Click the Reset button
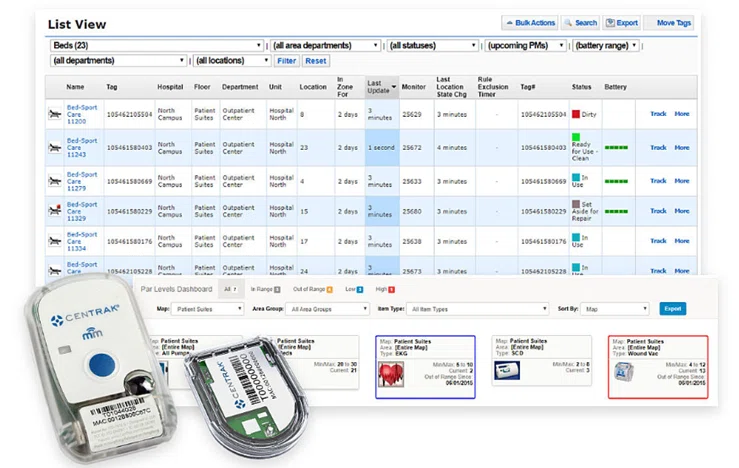 pyautogui.click(x=315, y=61)
